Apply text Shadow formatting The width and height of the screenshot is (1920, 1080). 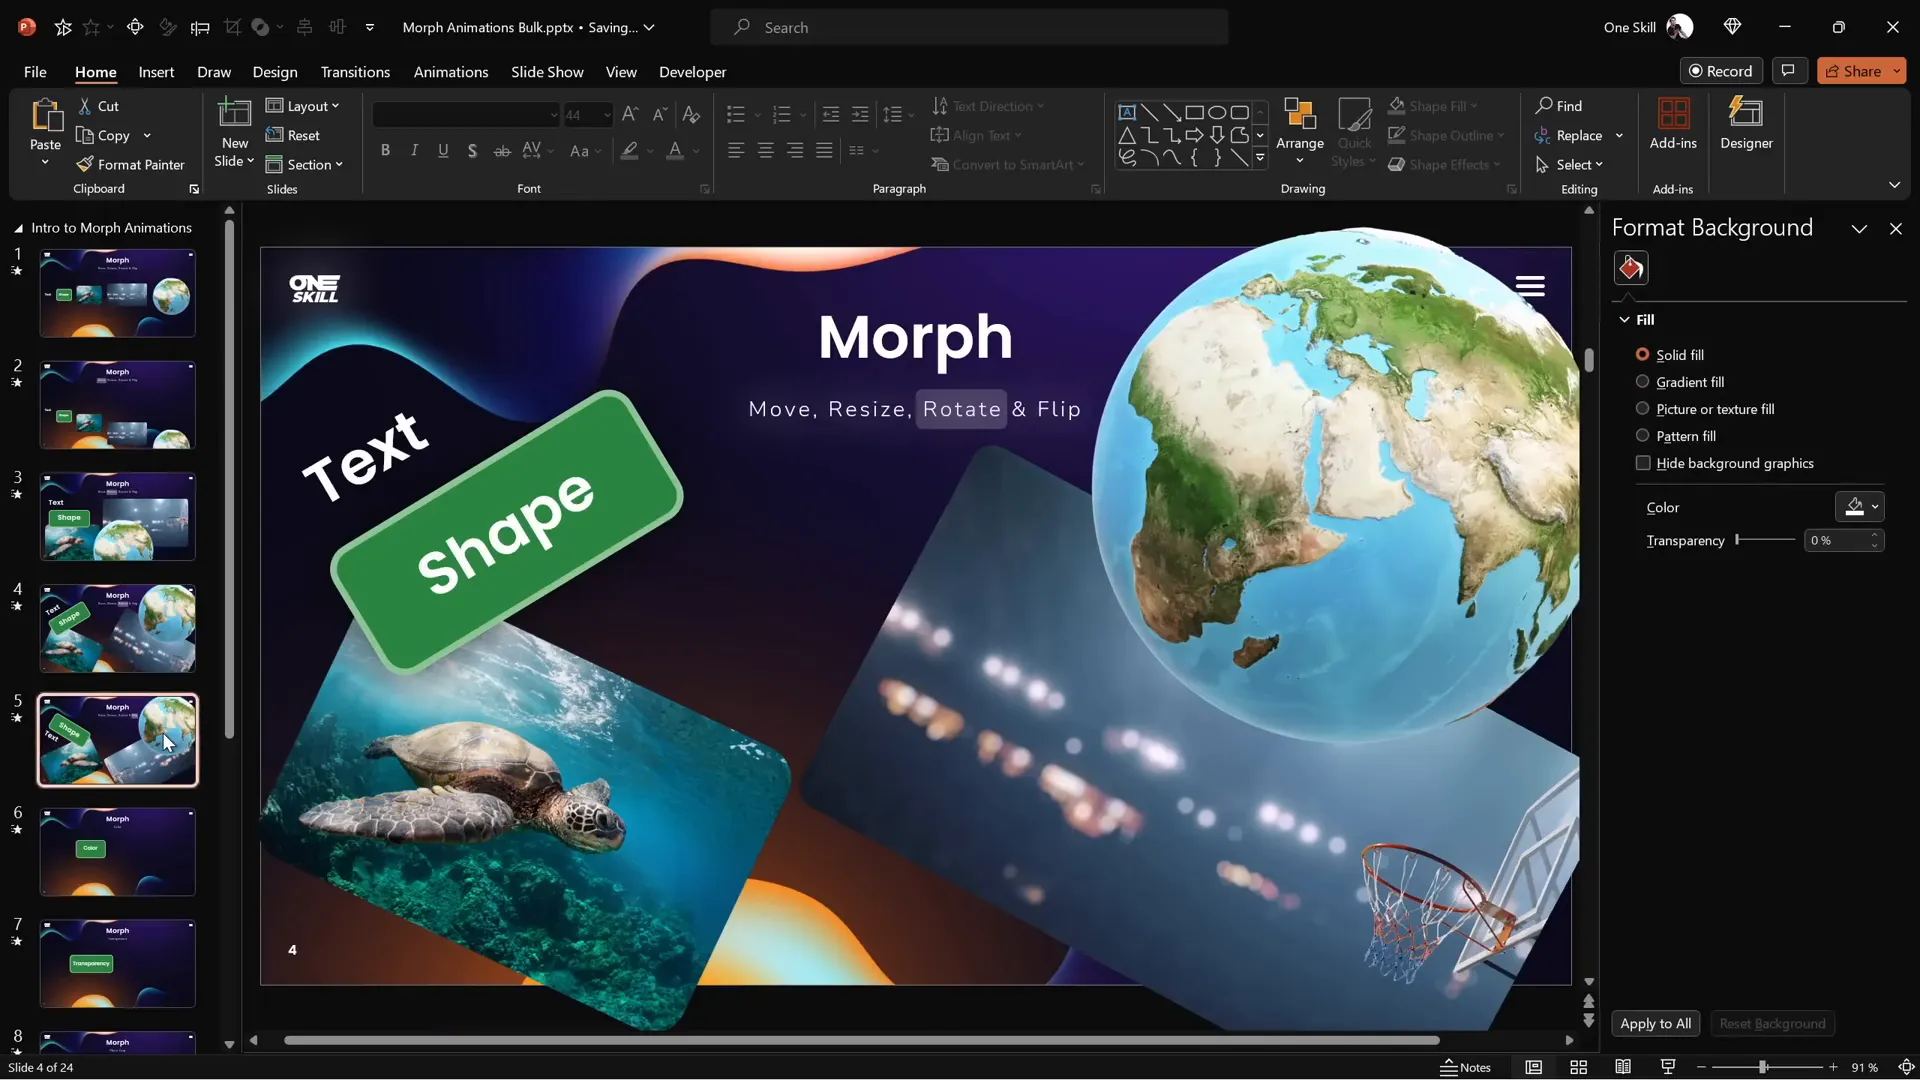[x=472, y=150]
